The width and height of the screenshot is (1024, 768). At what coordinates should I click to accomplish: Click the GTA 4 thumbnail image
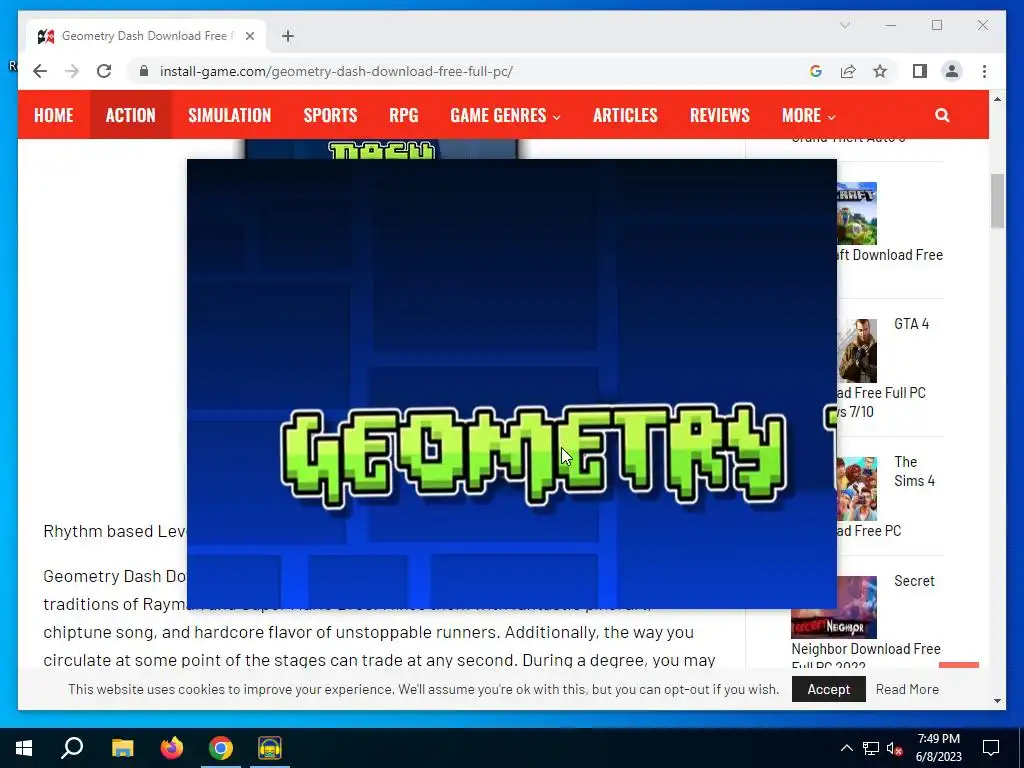[x=857, y=351]
